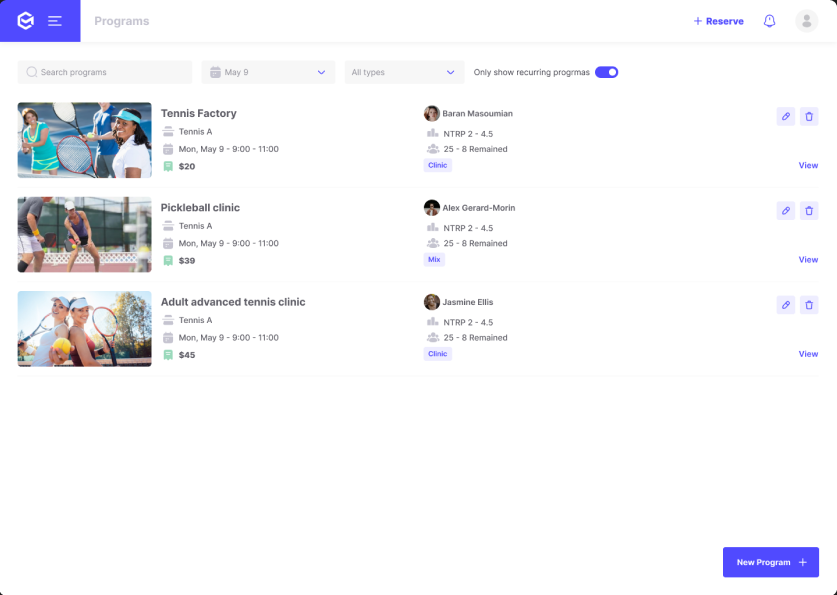Delete the Tennis Factory program

click(809, 116)
